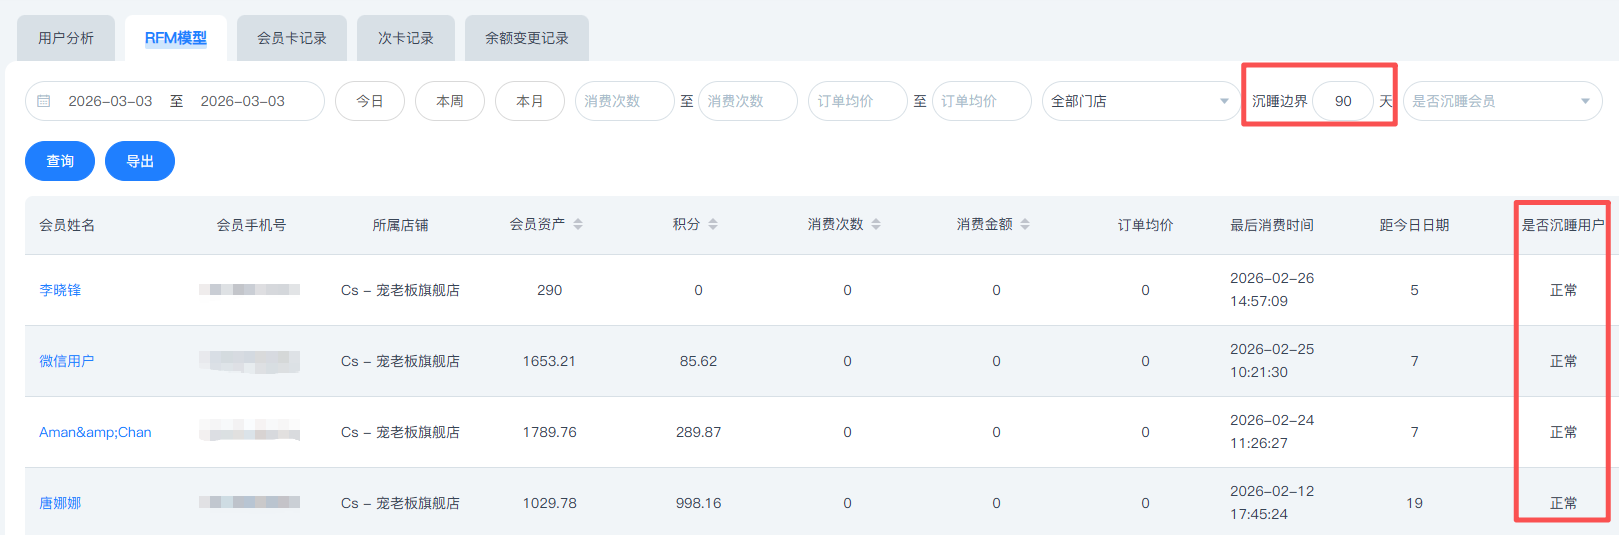Expand the 是否沉睡会员 dropdown
Viewport: 1619px width, 535px height.
point(1501,101)
